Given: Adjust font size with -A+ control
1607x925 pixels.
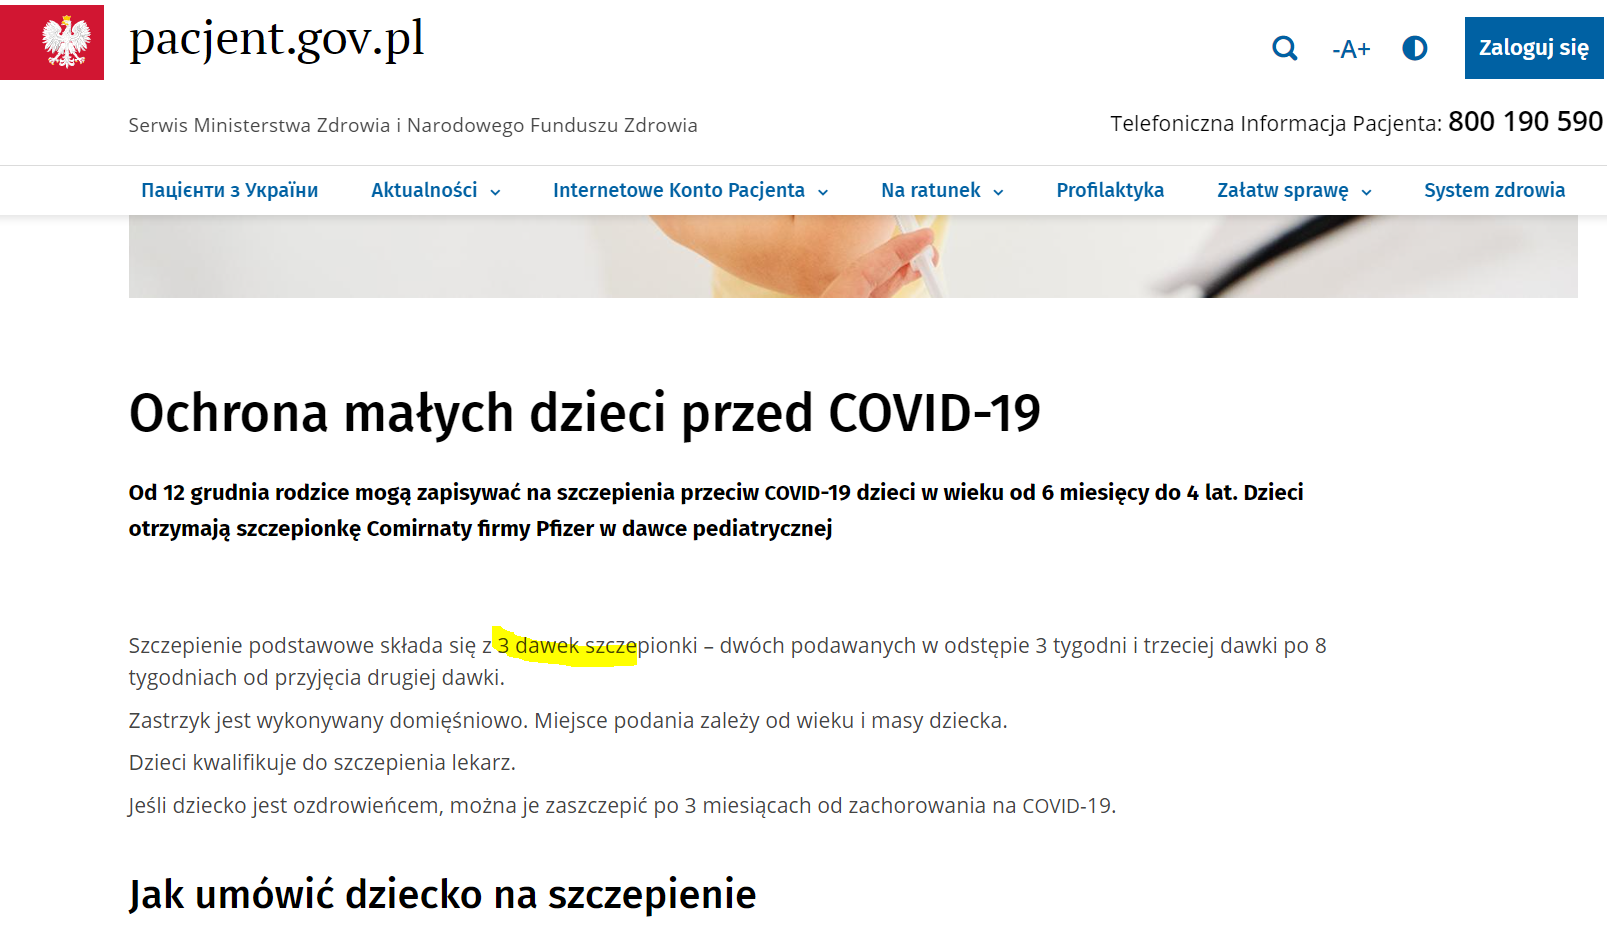Looking at the screenshot, I should pyautogui.click(x=1351, y=49).
